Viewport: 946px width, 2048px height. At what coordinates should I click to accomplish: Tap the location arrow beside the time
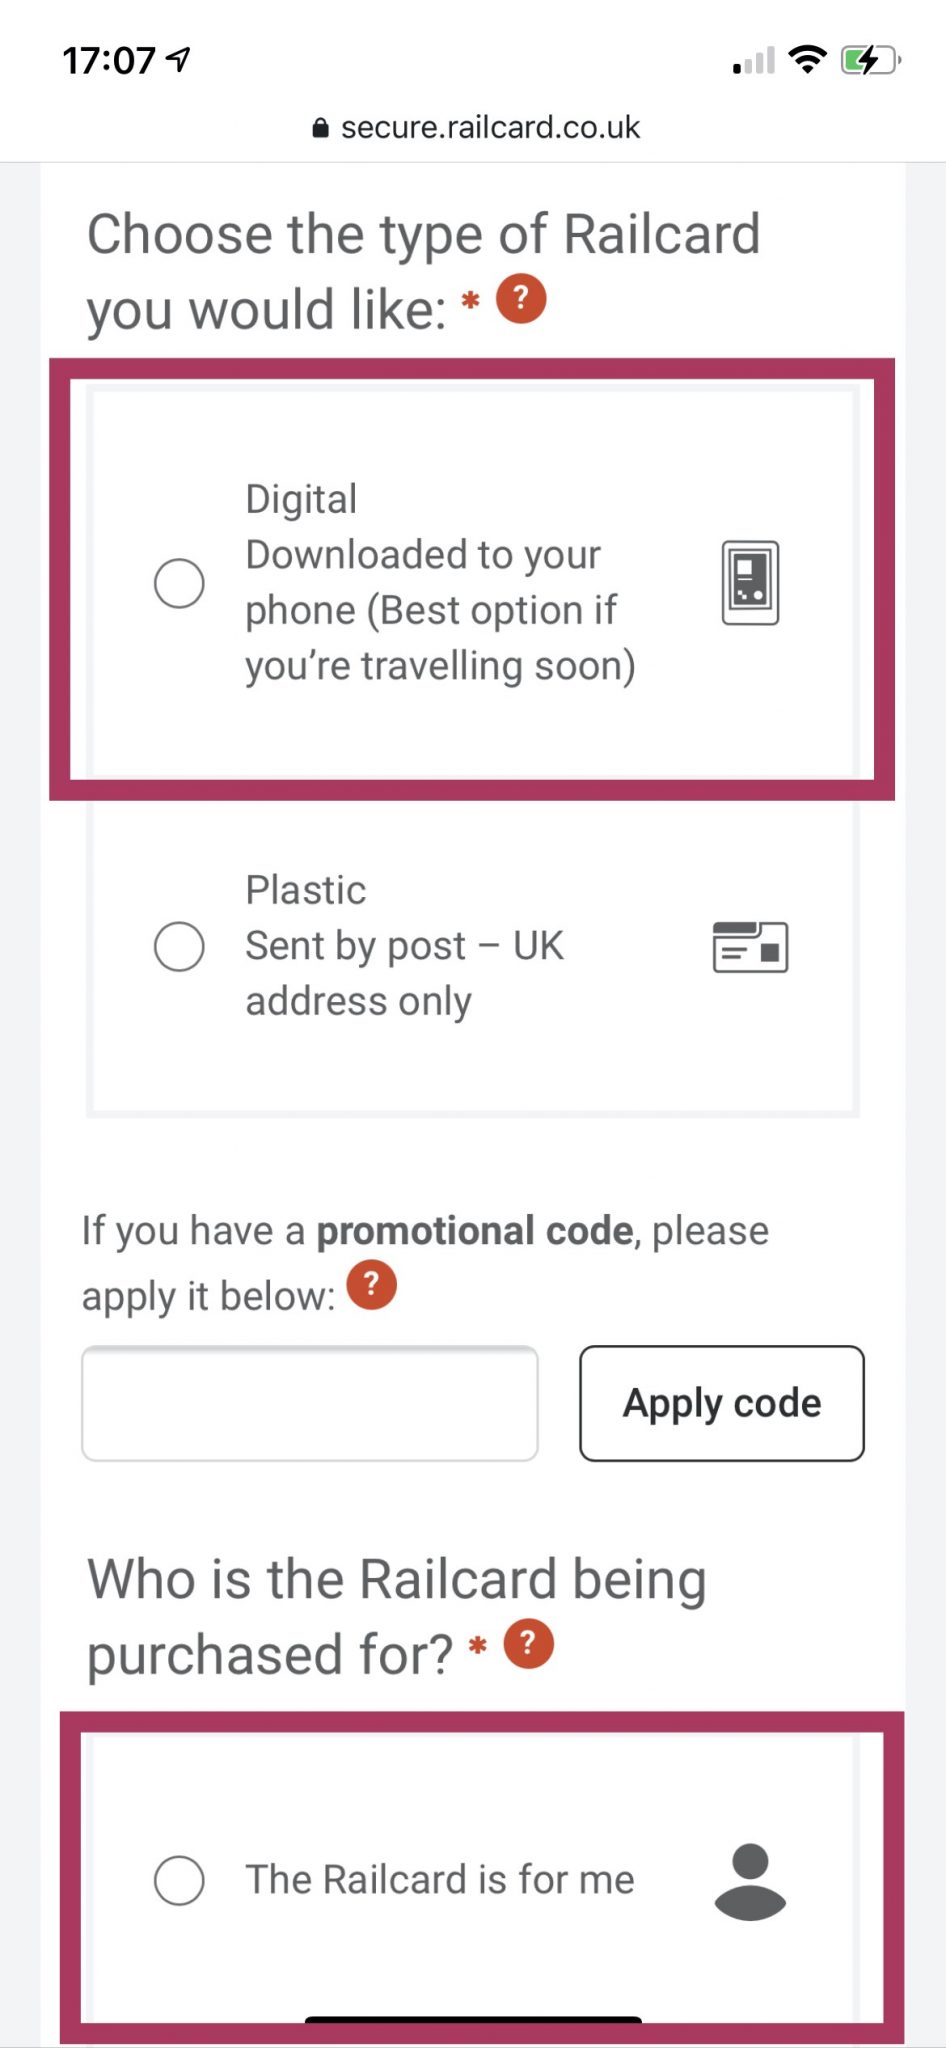(179, 60)
